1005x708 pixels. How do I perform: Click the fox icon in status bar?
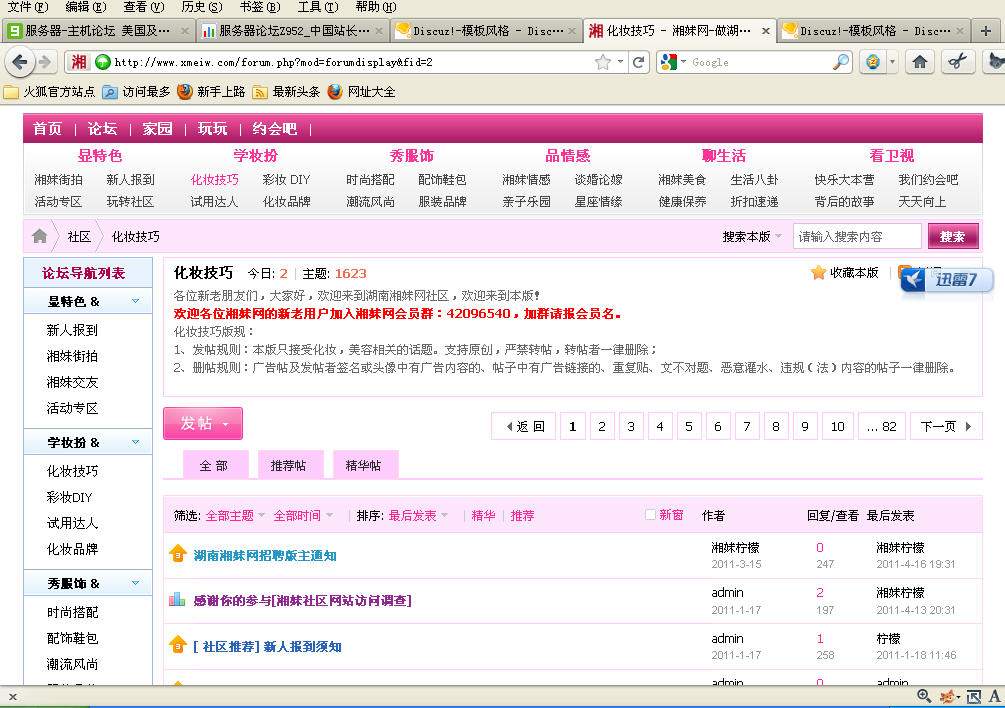click(948, 696)
